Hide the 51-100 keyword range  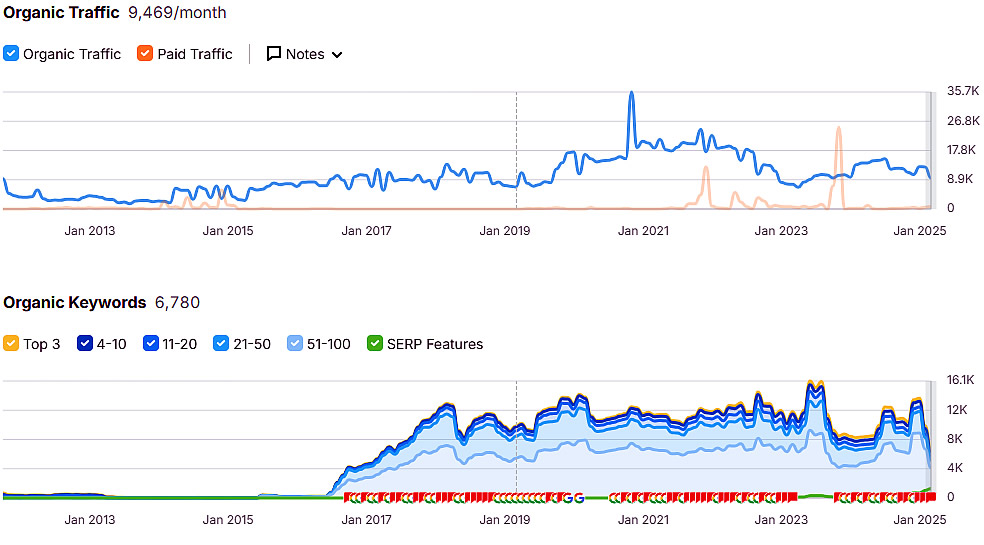[x=296, y=344]
